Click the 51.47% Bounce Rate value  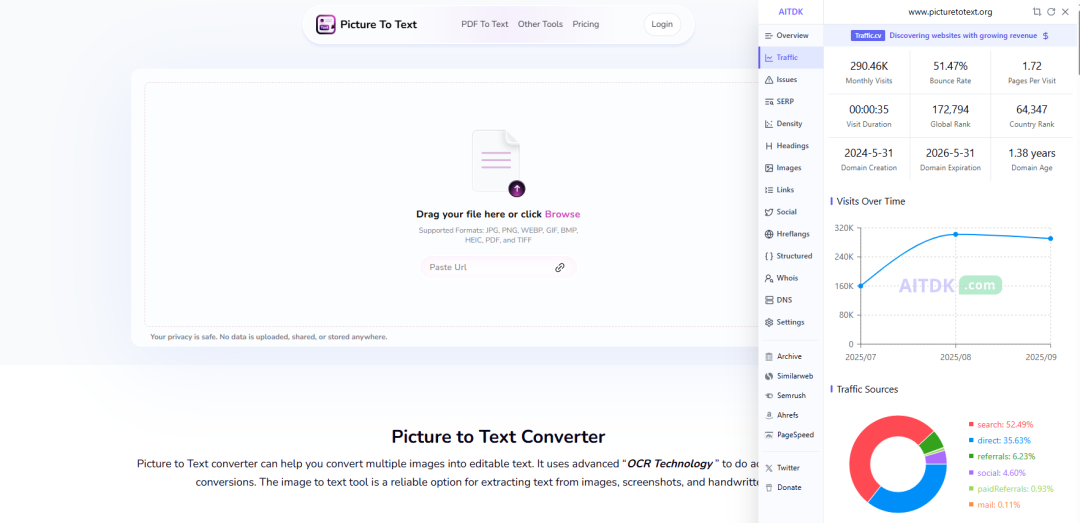[x=951, y=66]
